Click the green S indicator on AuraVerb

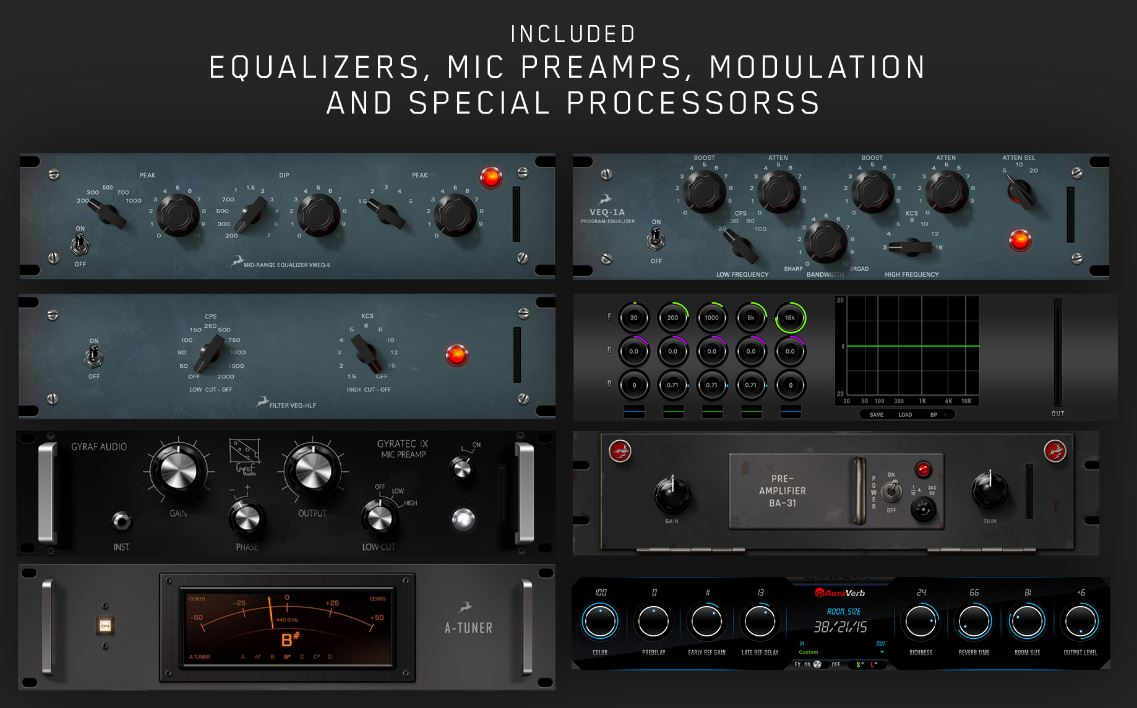click(x=859, y=664)
